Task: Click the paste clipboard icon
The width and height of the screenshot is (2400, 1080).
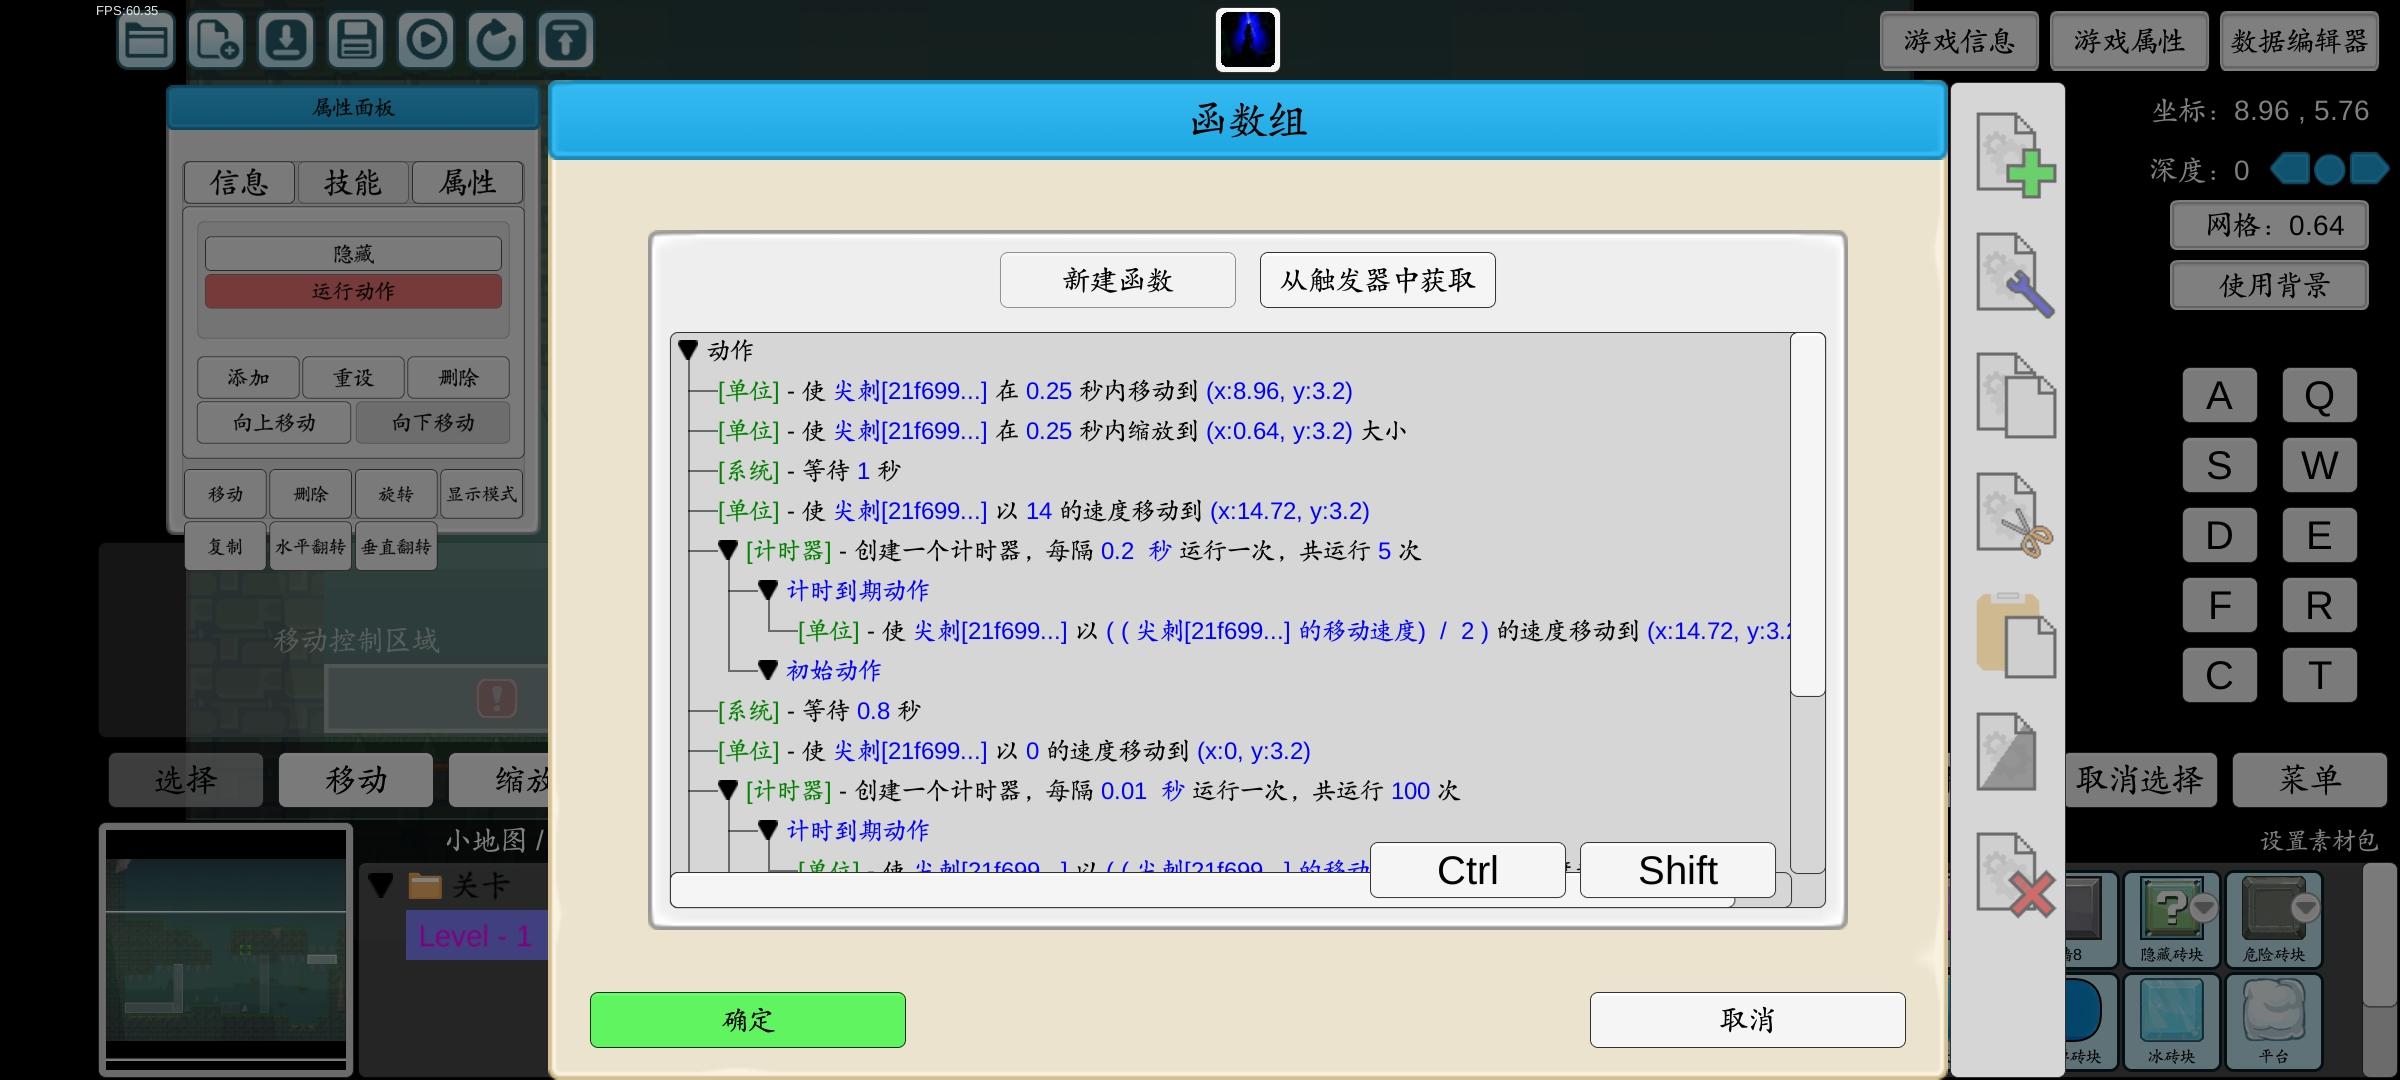Action: tap(2014, 635)
